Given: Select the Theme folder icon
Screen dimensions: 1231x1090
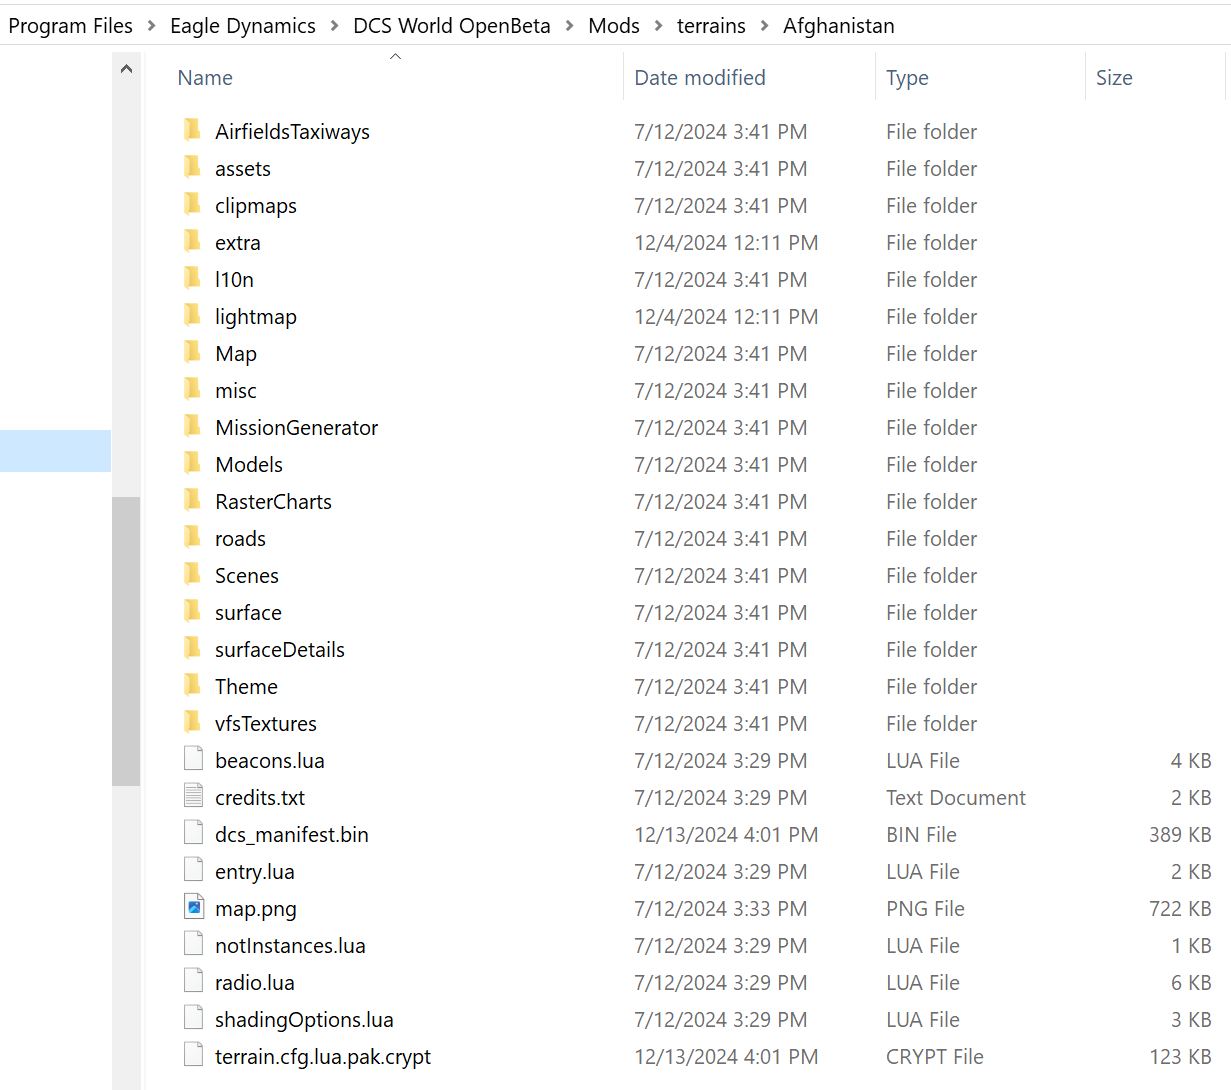Looking at the screenshot, I should [x=193, y=685].
